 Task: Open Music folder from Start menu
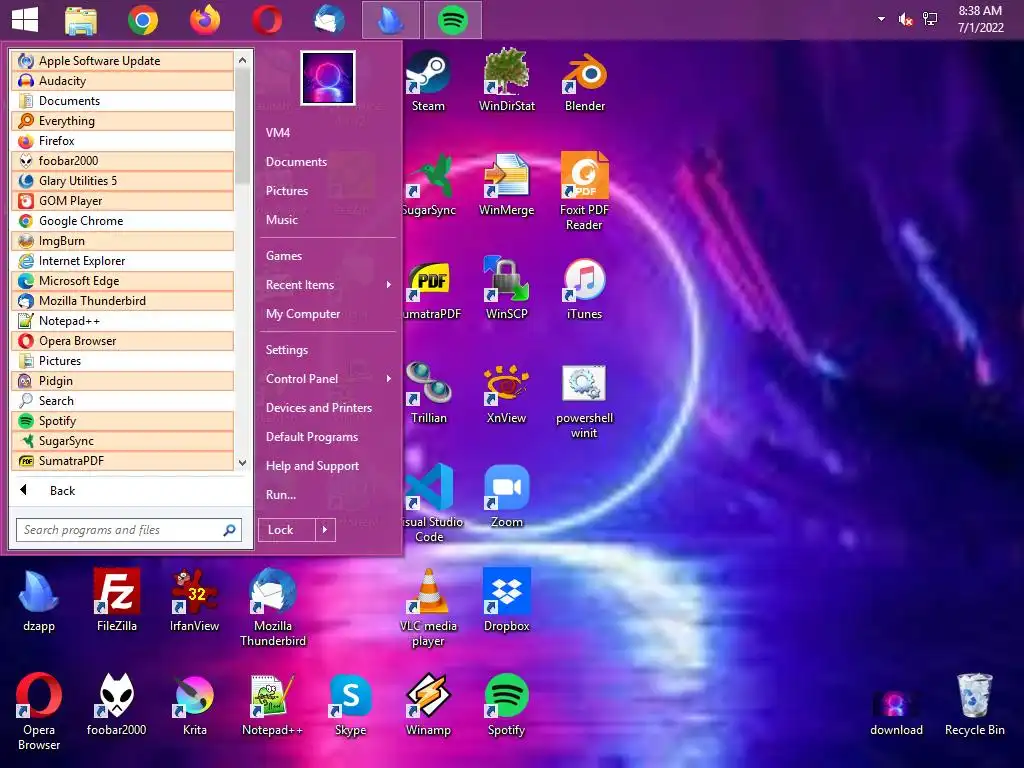(x=281, y=220)
